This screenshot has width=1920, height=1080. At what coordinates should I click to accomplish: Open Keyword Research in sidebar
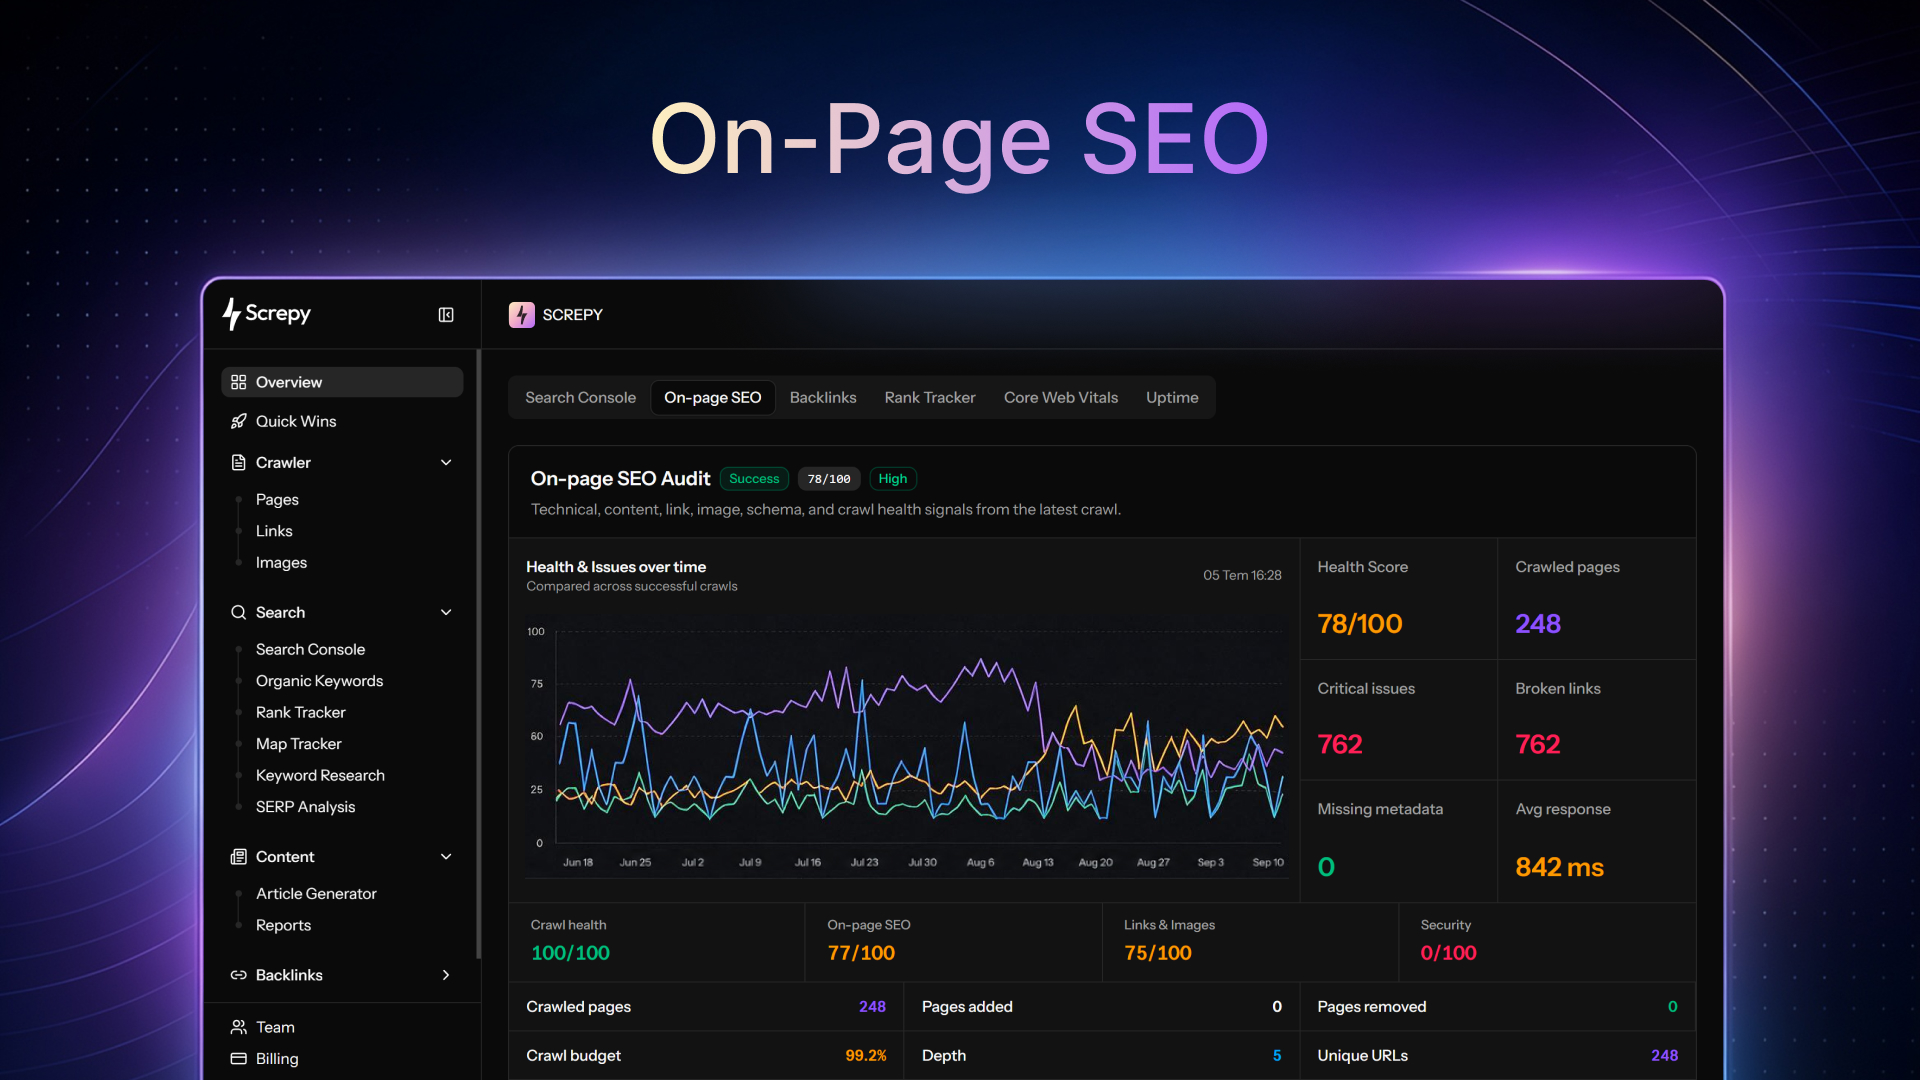pos(320,775)
